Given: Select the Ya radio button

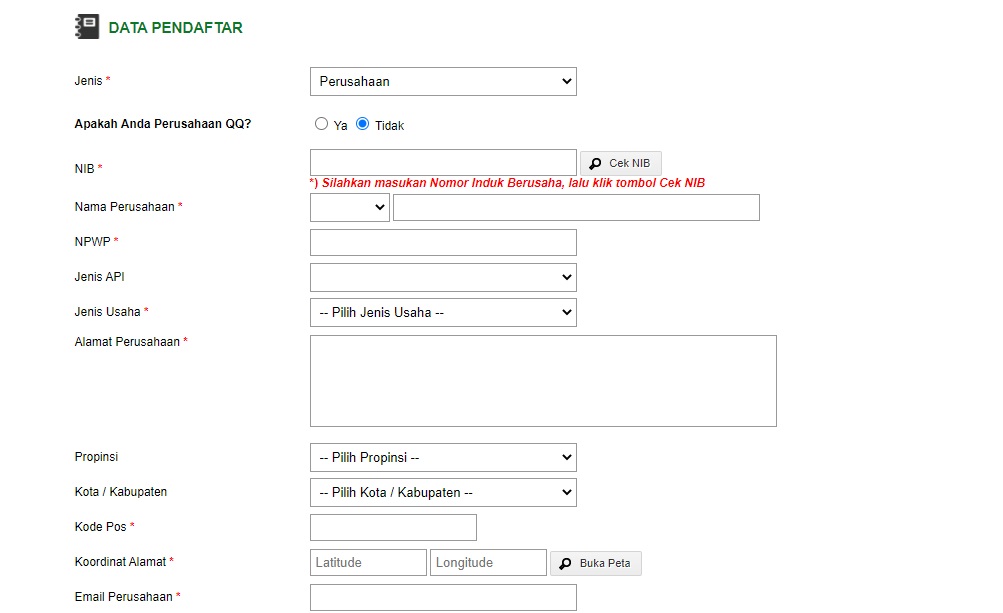Looking at the screenshot, I should tap(321, 124).
